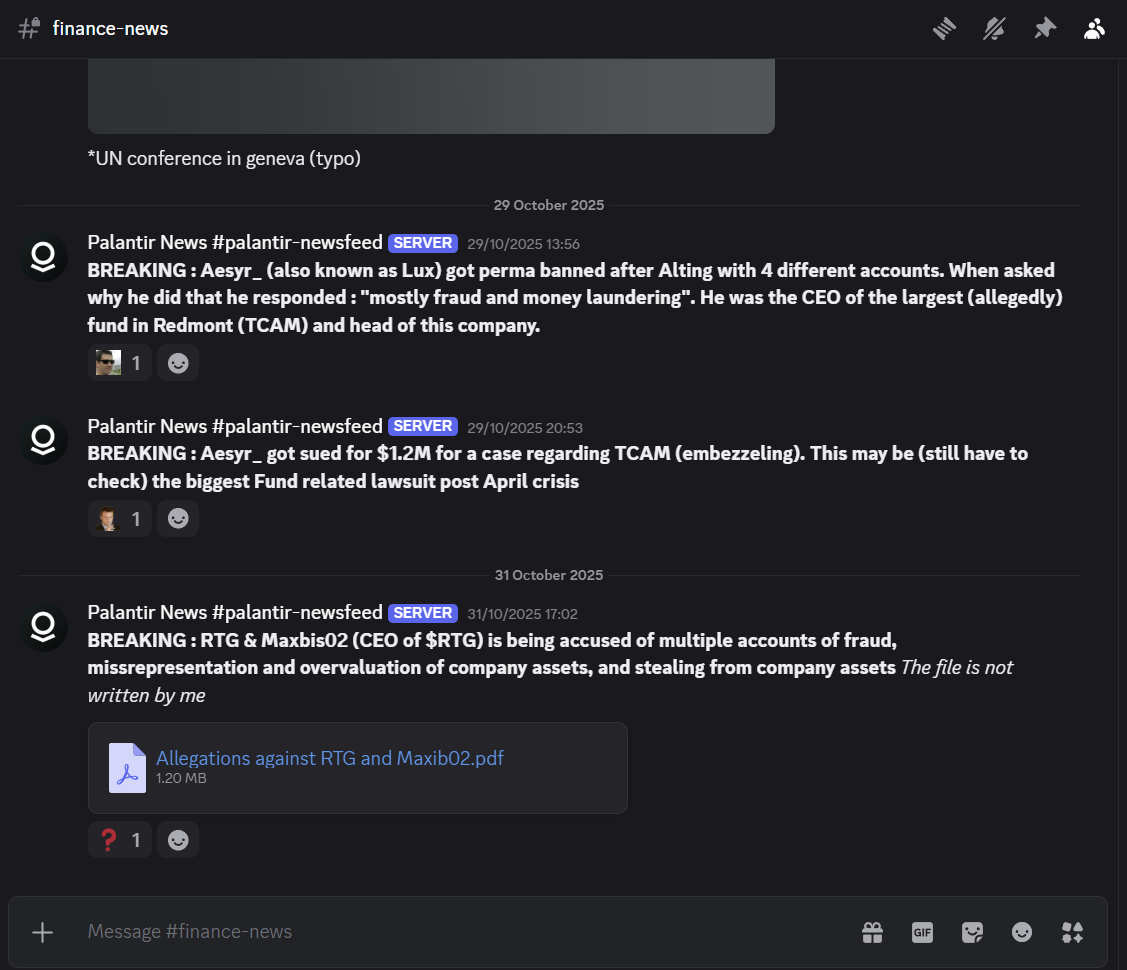The image size is (1127, 970).
Task: Open the gift sending icon
Action: (x=872, y=932)
